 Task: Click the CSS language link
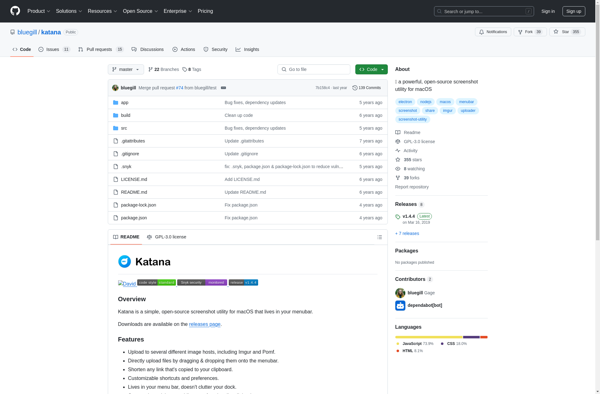(x=453, y=344)
